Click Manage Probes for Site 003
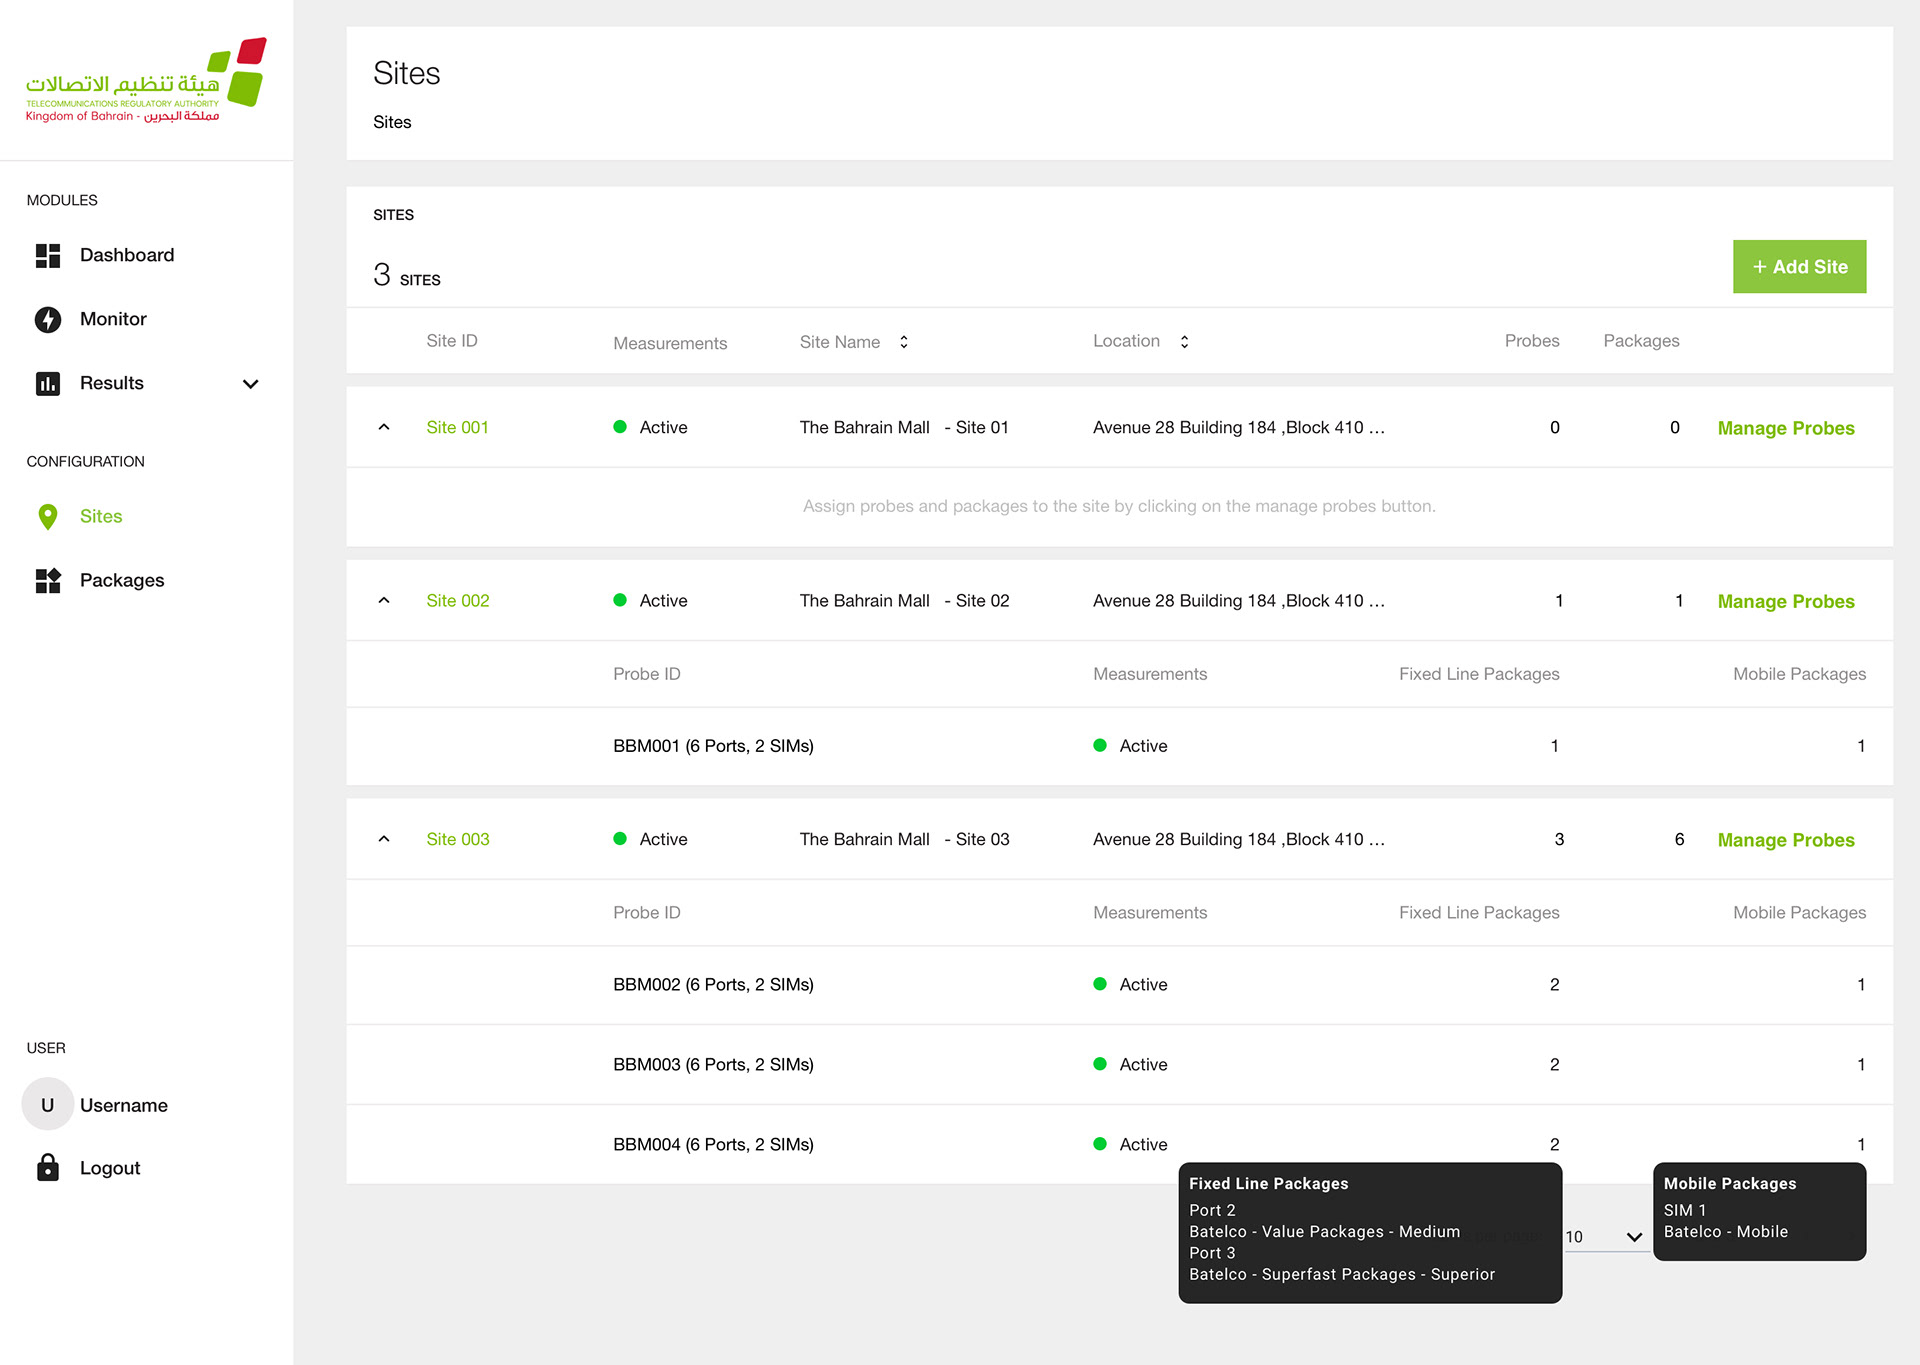 [1785, 840]
